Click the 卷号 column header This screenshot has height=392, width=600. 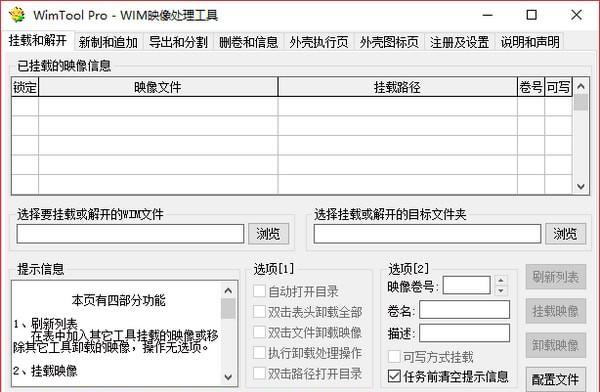(x=531, y=87)
